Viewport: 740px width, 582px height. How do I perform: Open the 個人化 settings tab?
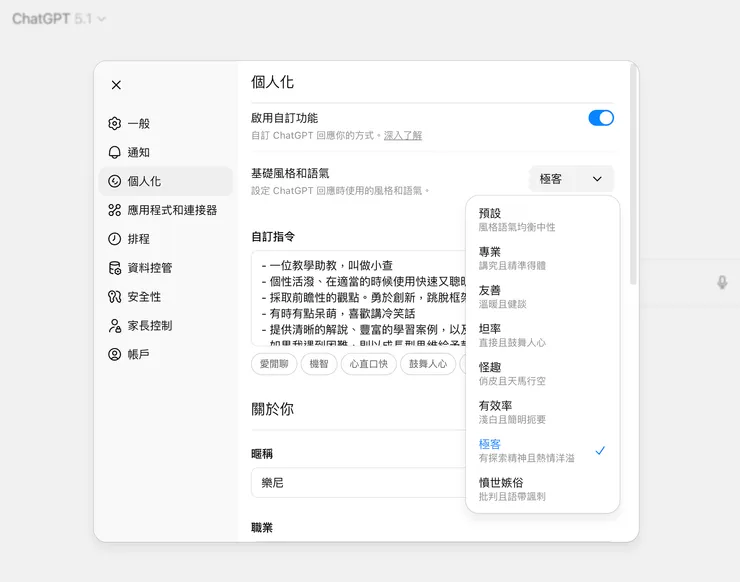166,181
